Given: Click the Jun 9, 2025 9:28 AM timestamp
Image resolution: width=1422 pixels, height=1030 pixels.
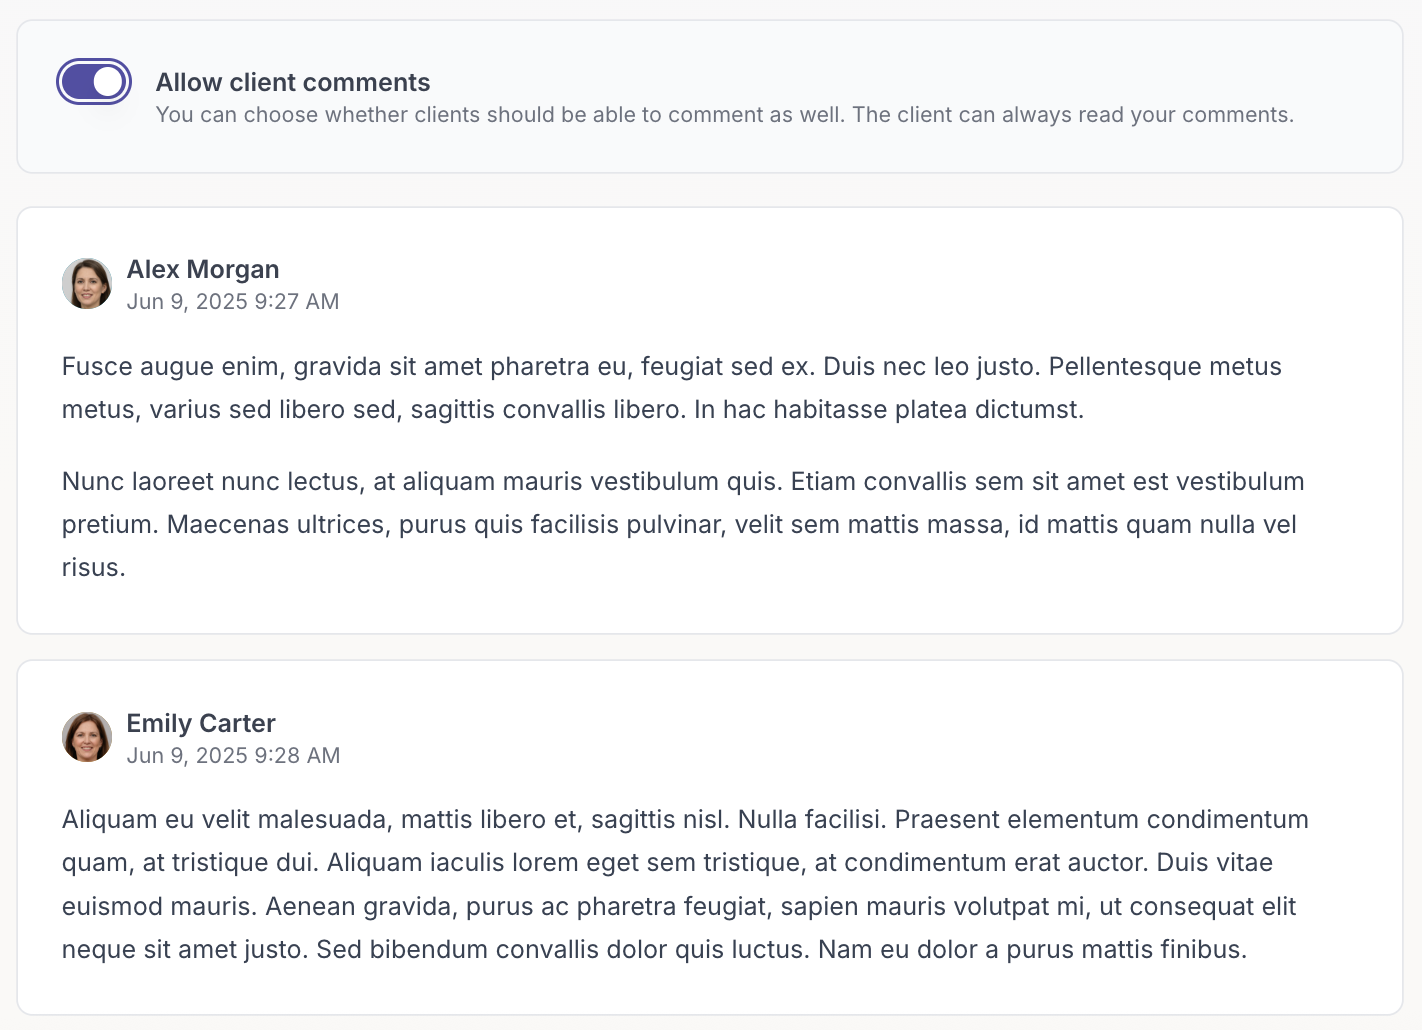Looking at the screenshot, I should pos(233,756).
